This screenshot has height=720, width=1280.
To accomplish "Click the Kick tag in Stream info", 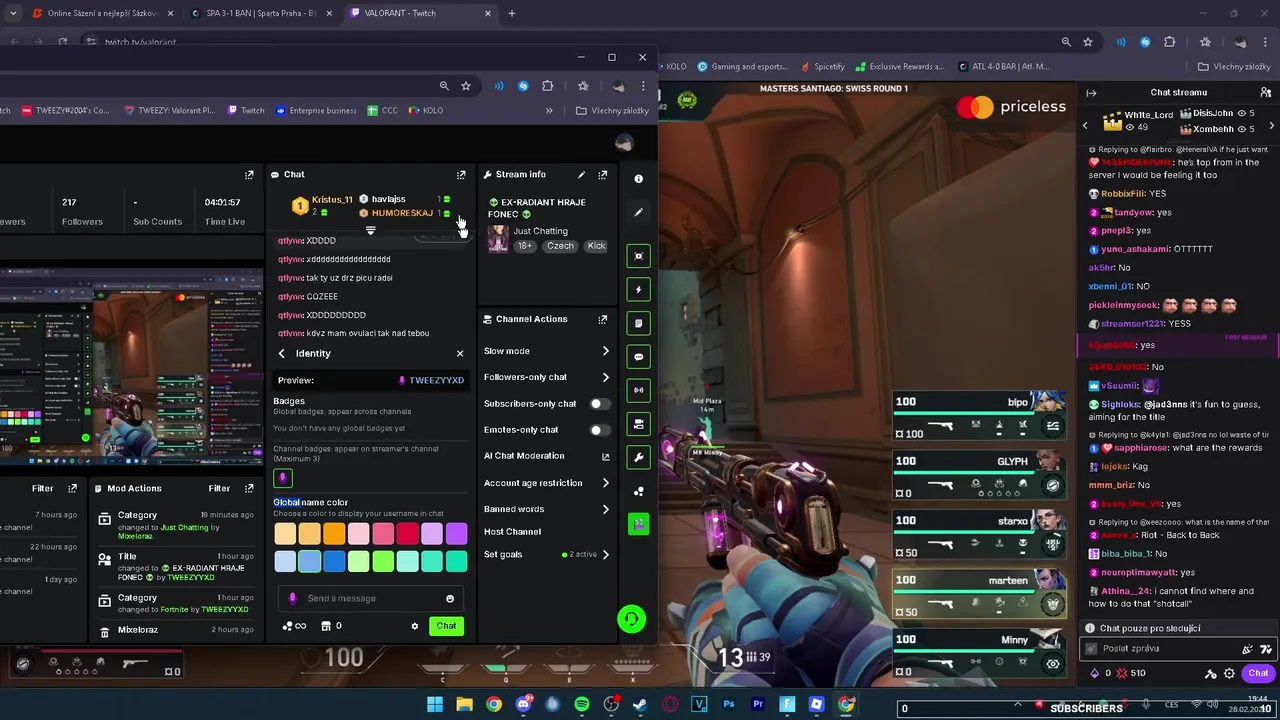I will [596, 246].
